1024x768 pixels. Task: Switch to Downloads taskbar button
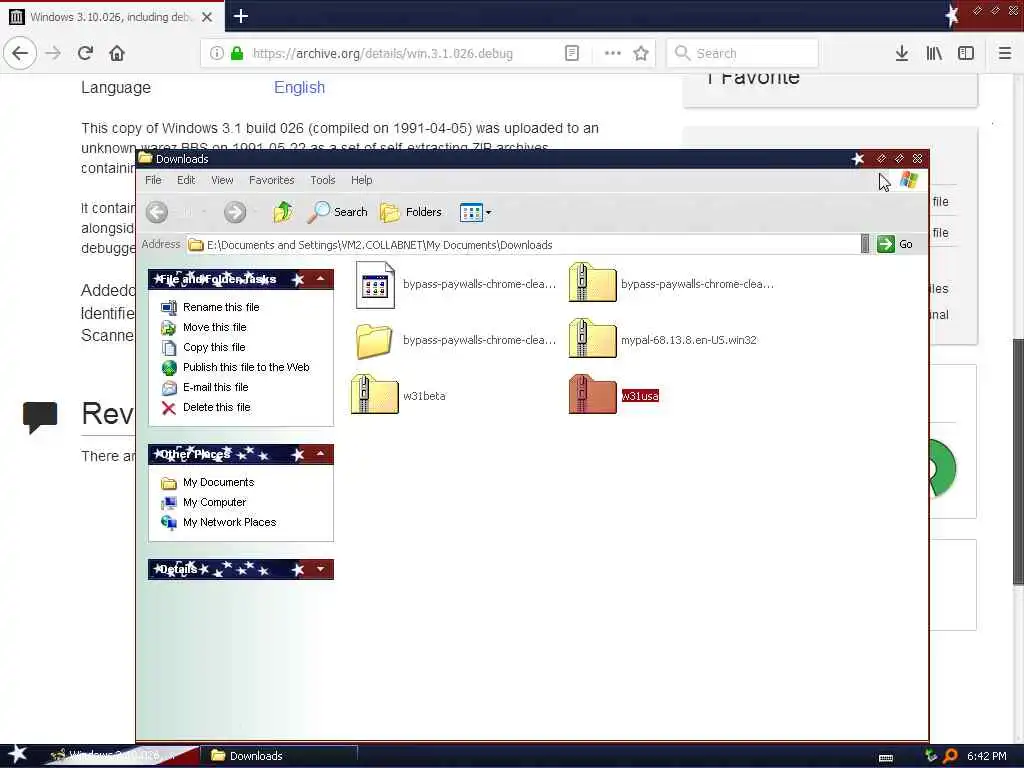(x=278, y=756)
